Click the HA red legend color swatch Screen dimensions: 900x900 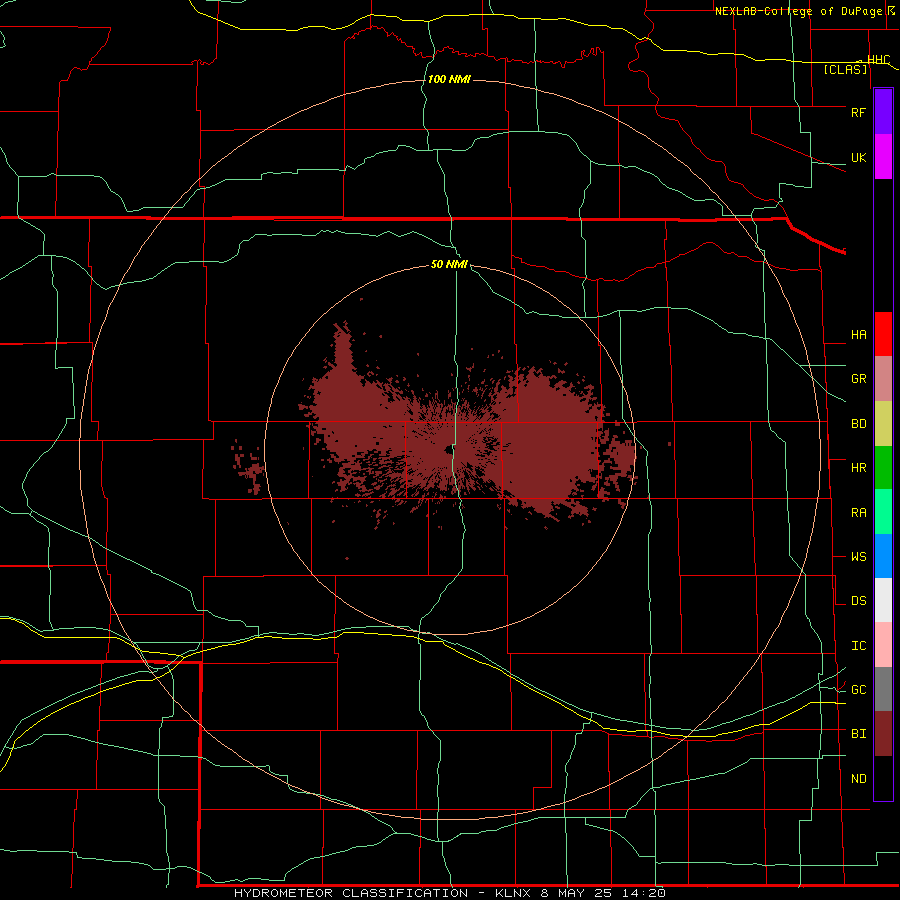(x=883, y=334)
